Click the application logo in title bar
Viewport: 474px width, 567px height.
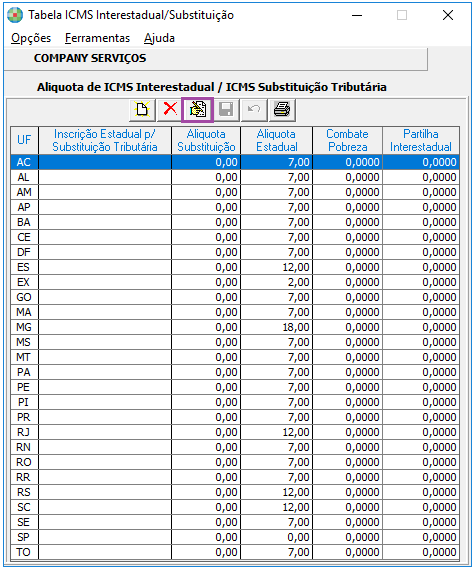15,15
